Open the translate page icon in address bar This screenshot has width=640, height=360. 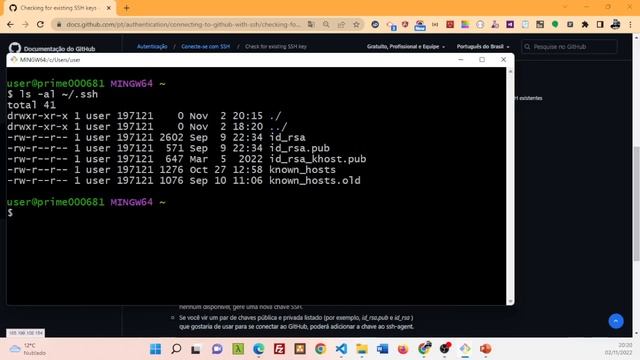[311, 24]
